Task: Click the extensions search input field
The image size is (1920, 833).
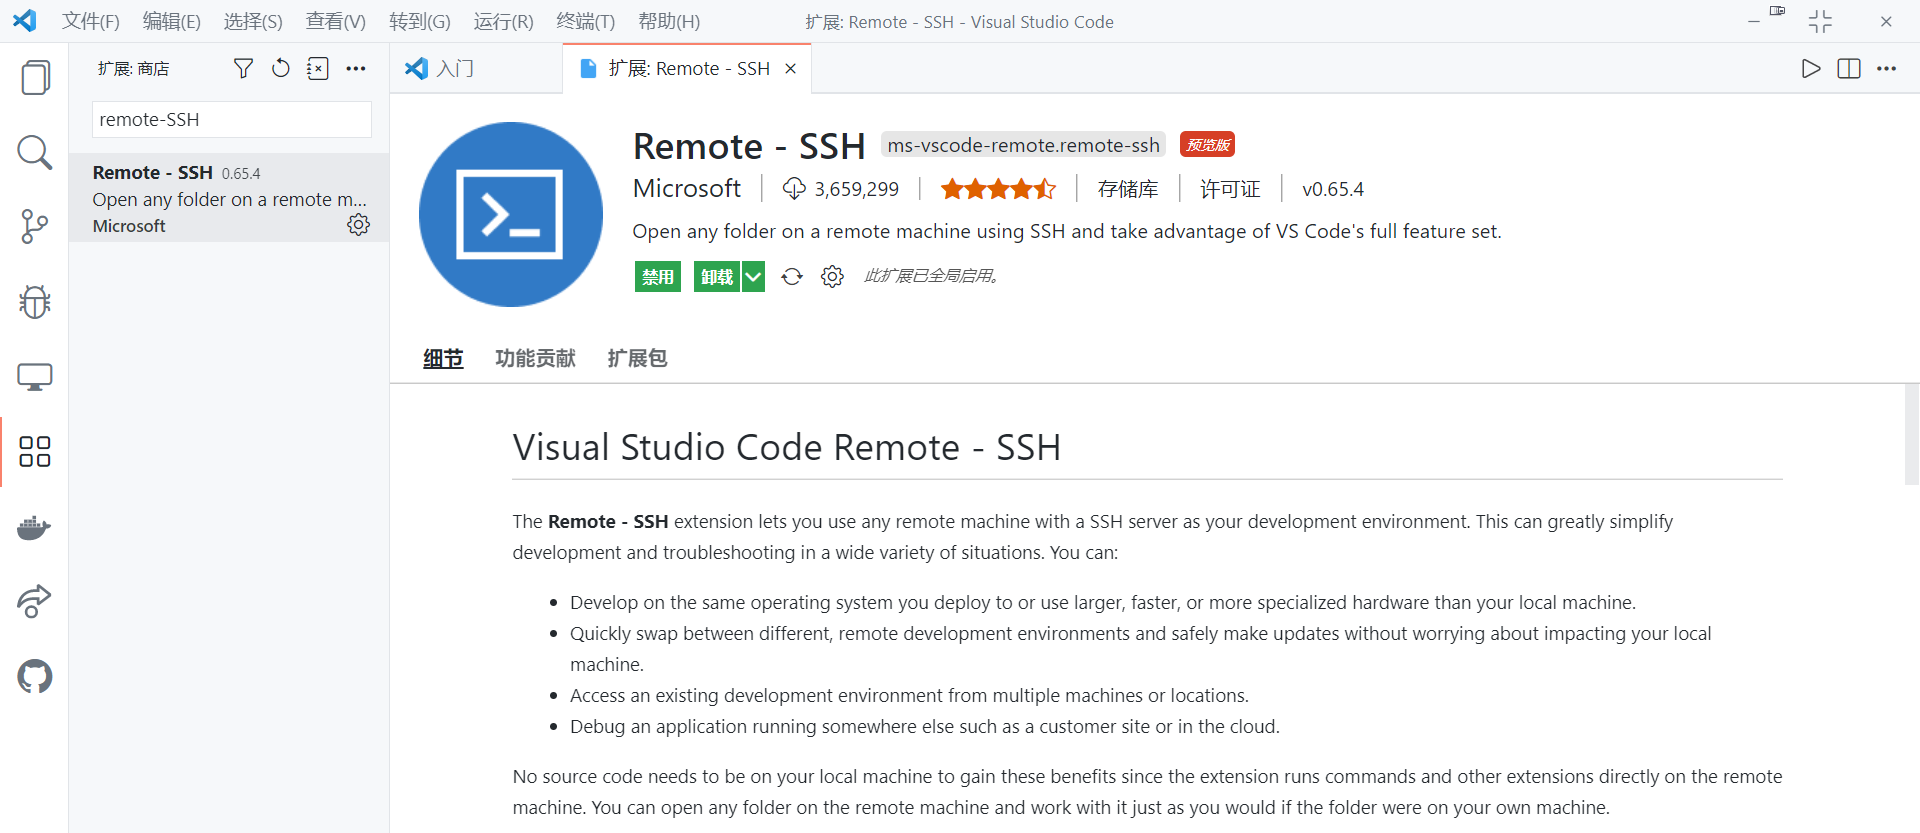Action: [232, 119]
